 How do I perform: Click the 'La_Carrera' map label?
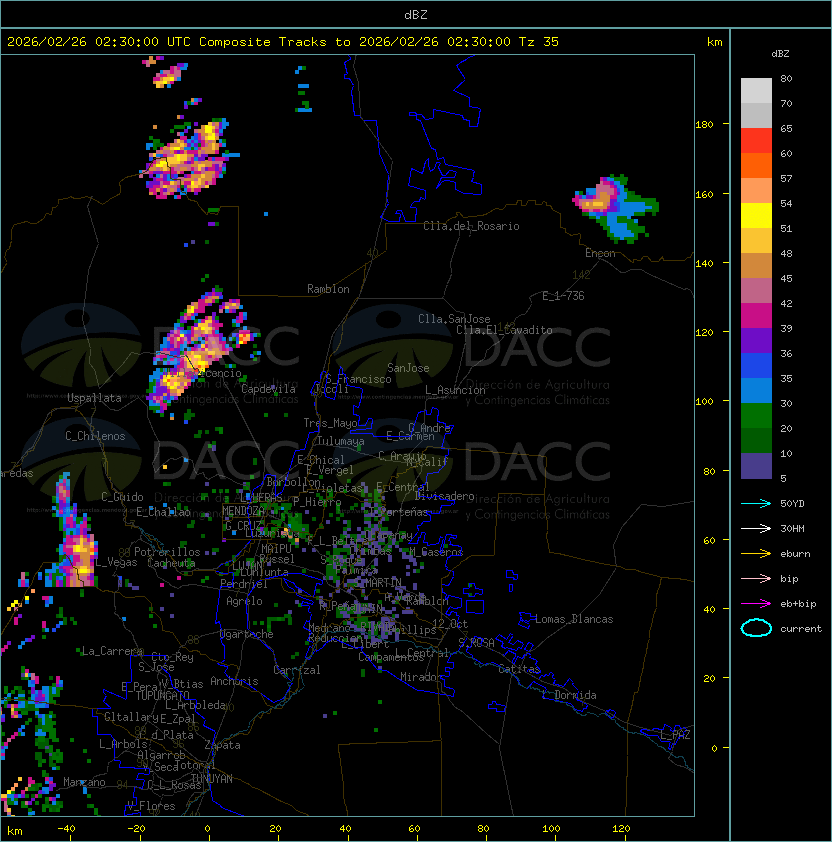[x=112, y=651]
